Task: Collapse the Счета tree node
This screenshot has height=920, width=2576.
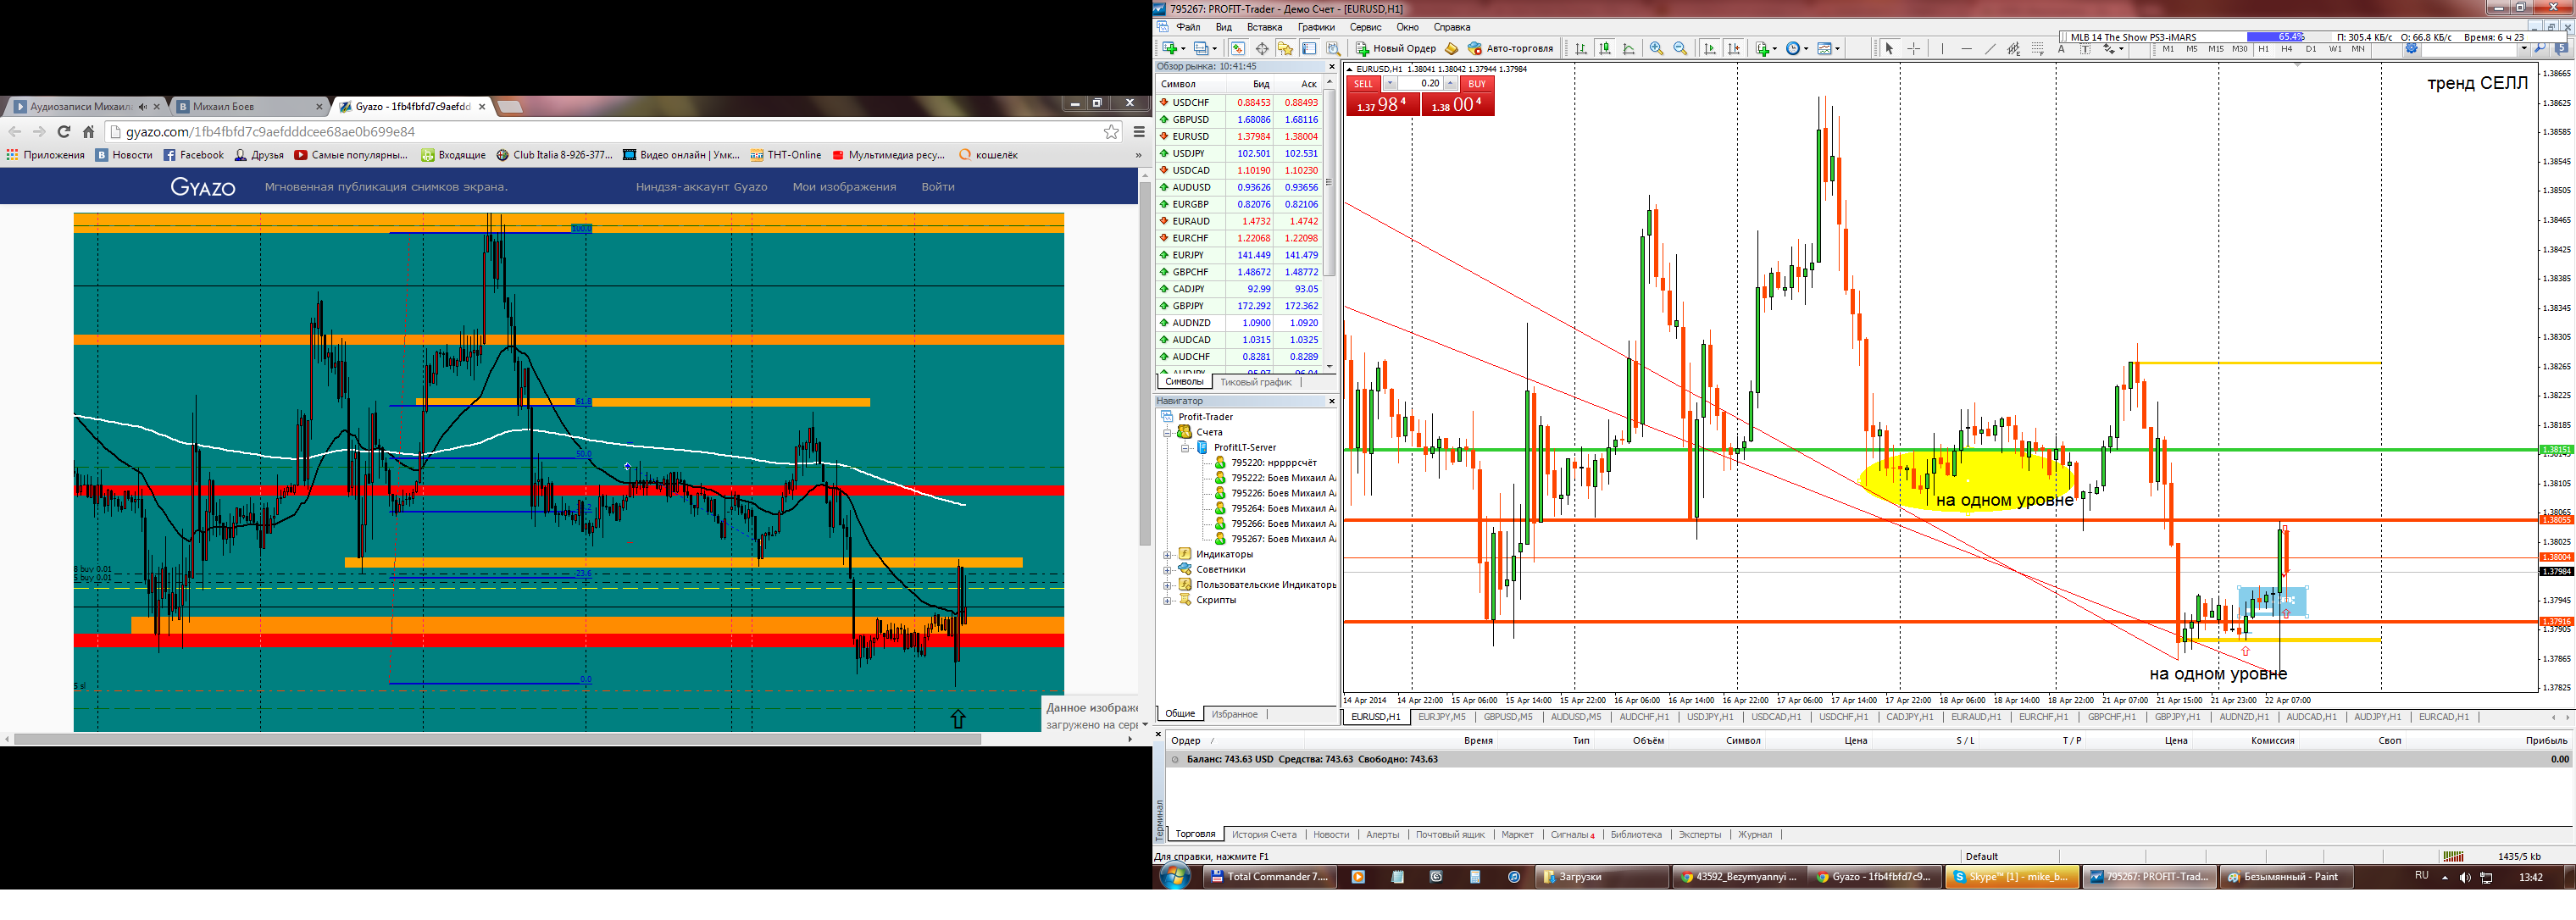Action: (1167, 433)
